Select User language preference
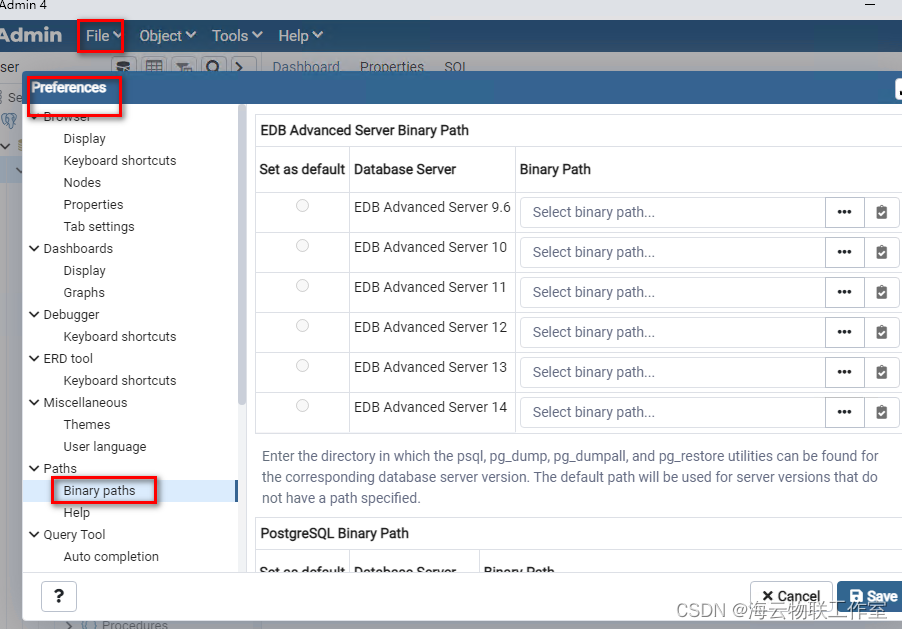This screenshot has height=629, width=902. [x=105, y=447]
